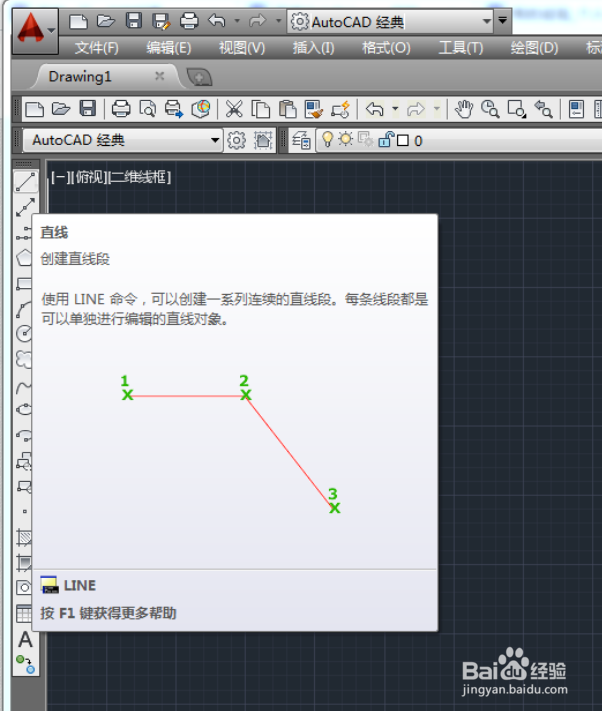Open the 绘图(D) menu
The image size is (602, 711).
(x=534, y=48)
